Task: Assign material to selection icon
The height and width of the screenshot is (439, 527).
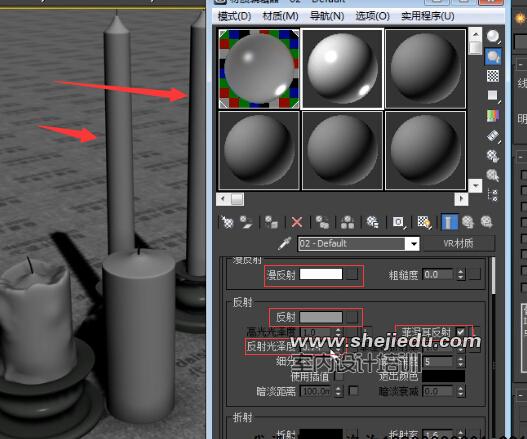Action: (271, 223)
